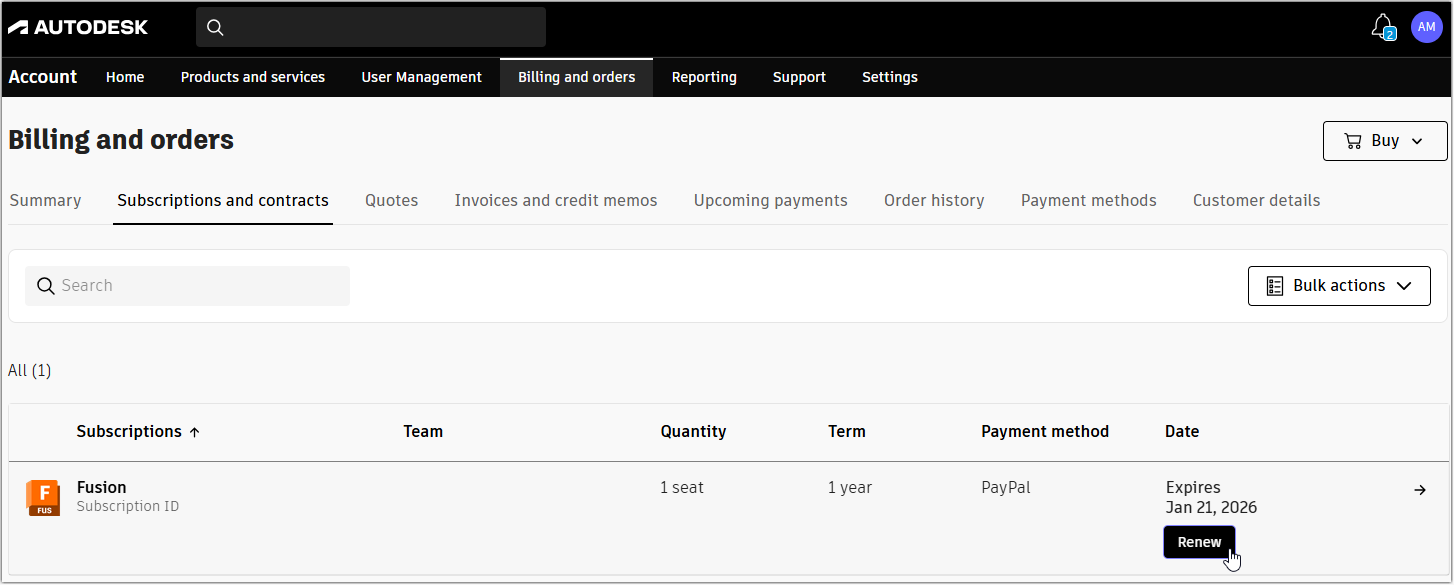This screenshot has width=1454, height=585.
Task: Open the Reporting menu
Action: [704, 77]
